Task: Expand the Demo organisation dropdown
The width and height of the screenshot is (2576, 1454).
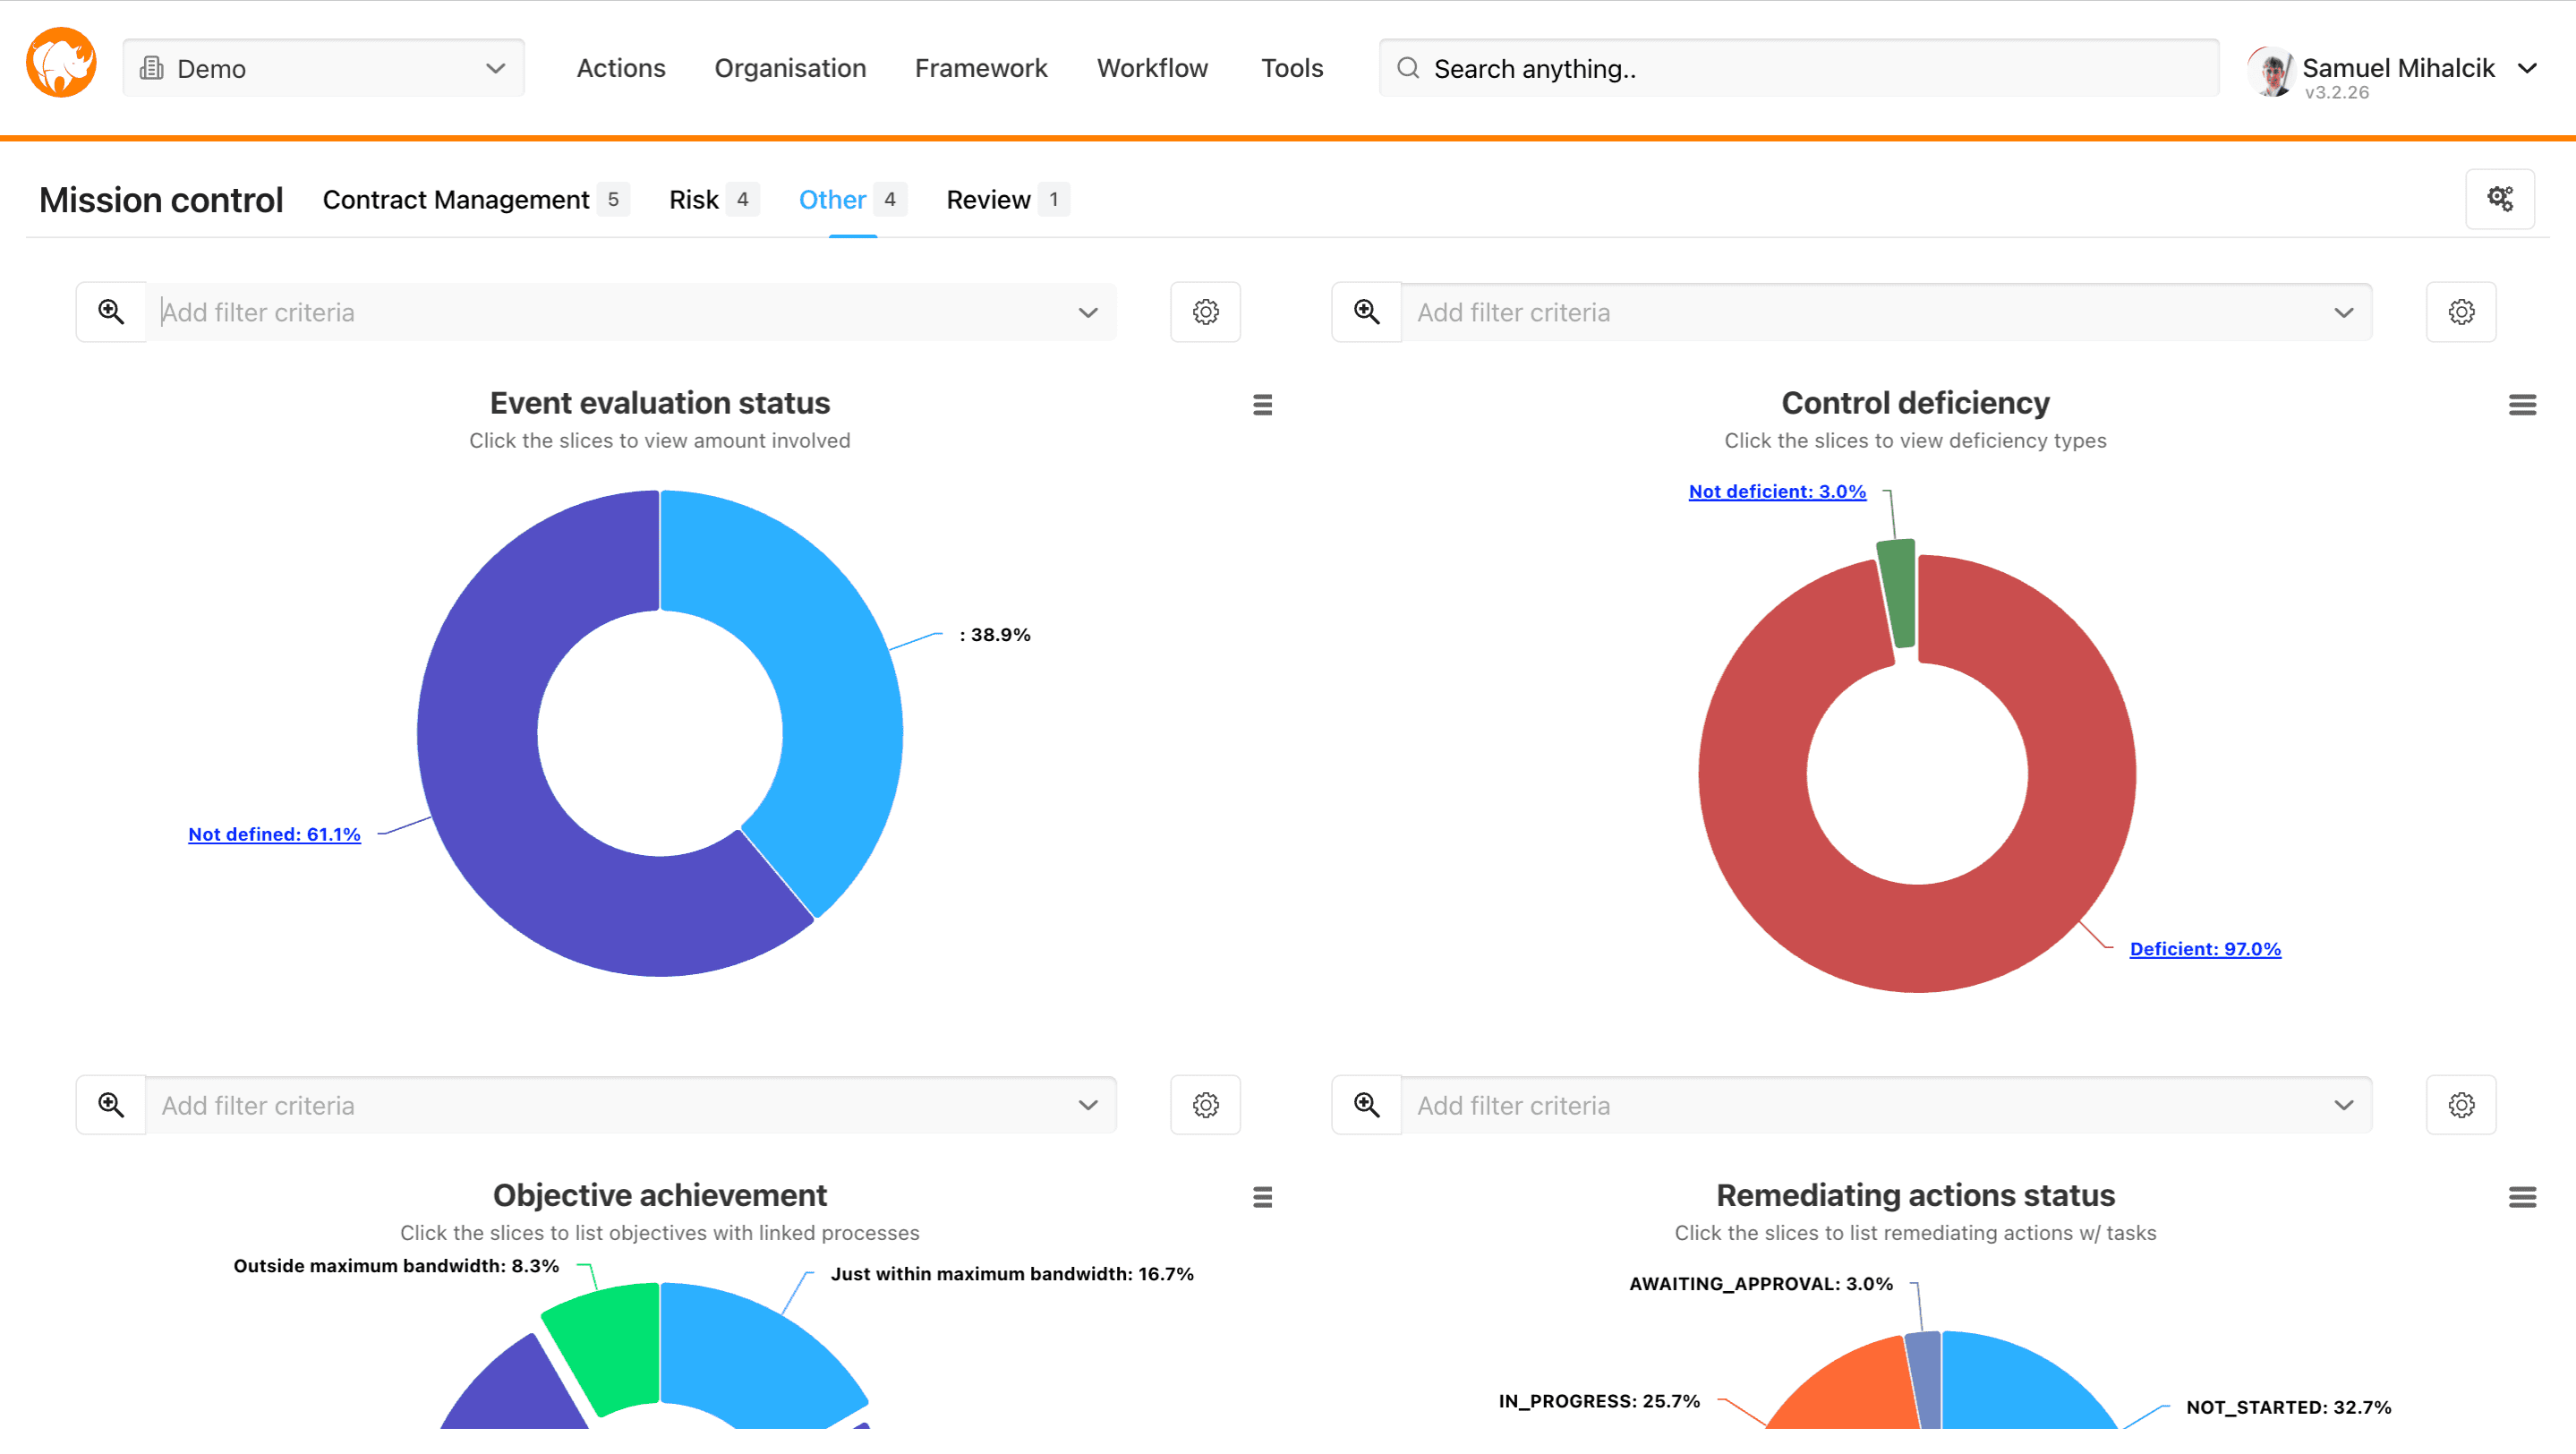Action: 494,68
